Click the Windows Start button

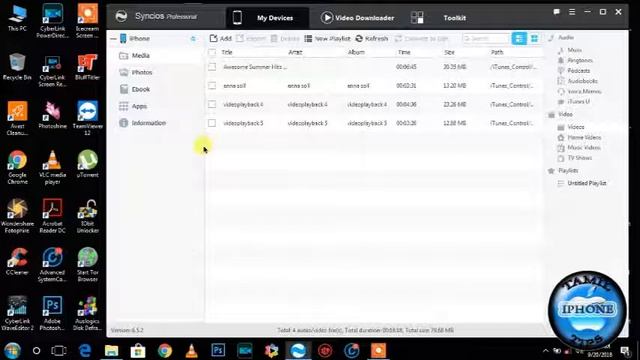[12, 351]
